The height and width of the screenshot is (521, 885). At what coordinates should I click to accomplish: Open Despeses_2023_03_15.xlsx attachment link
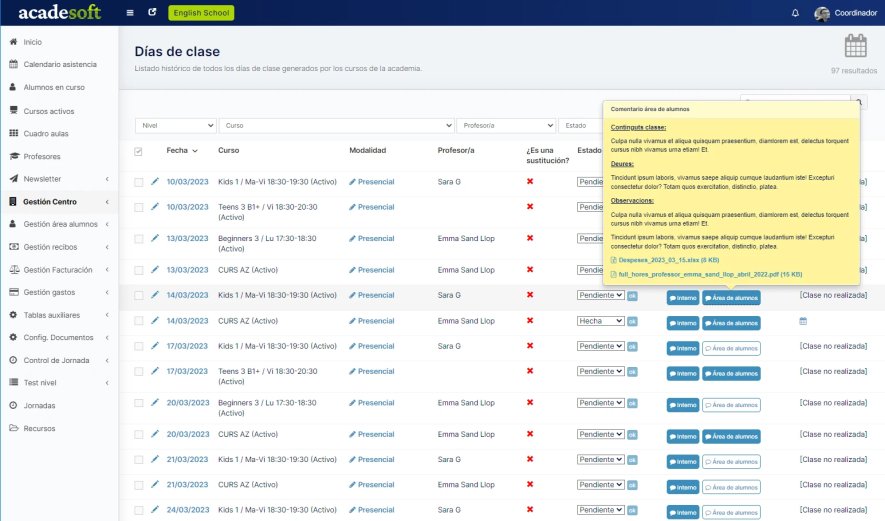point(668,260)
